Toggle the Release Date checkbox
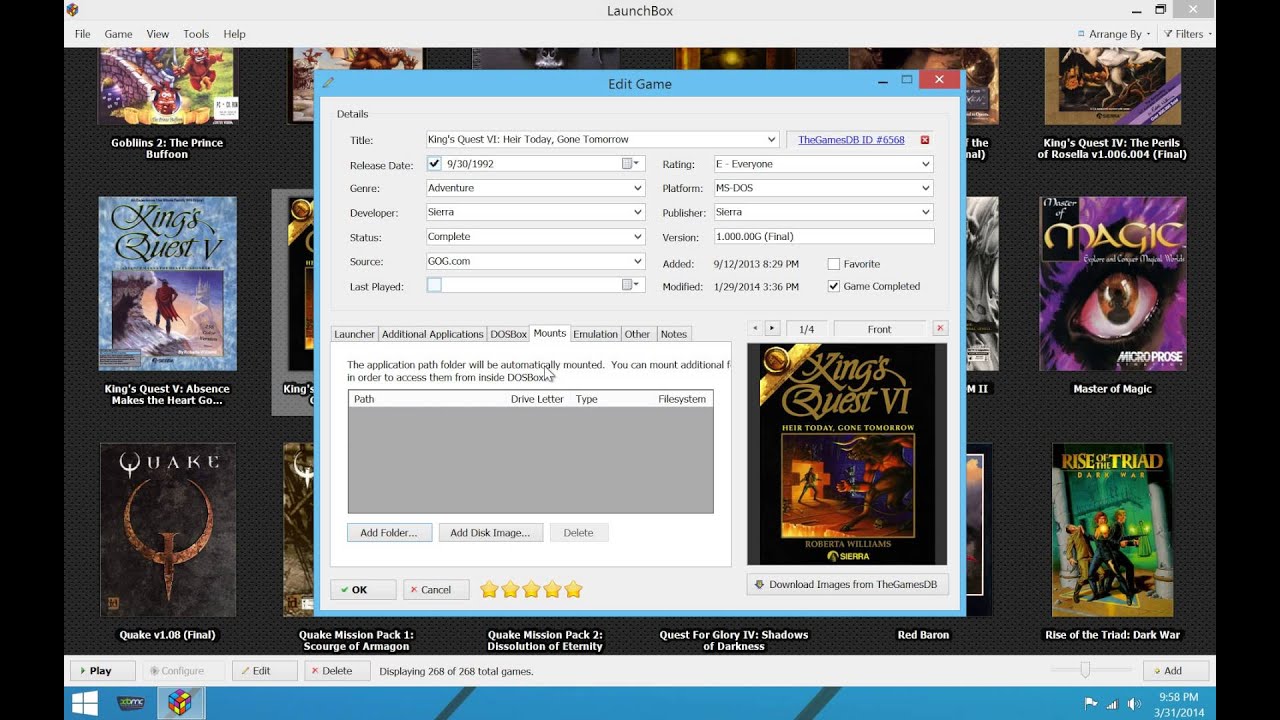Image resolution: width=1280 pixels, height=720 pixels. 434,164
